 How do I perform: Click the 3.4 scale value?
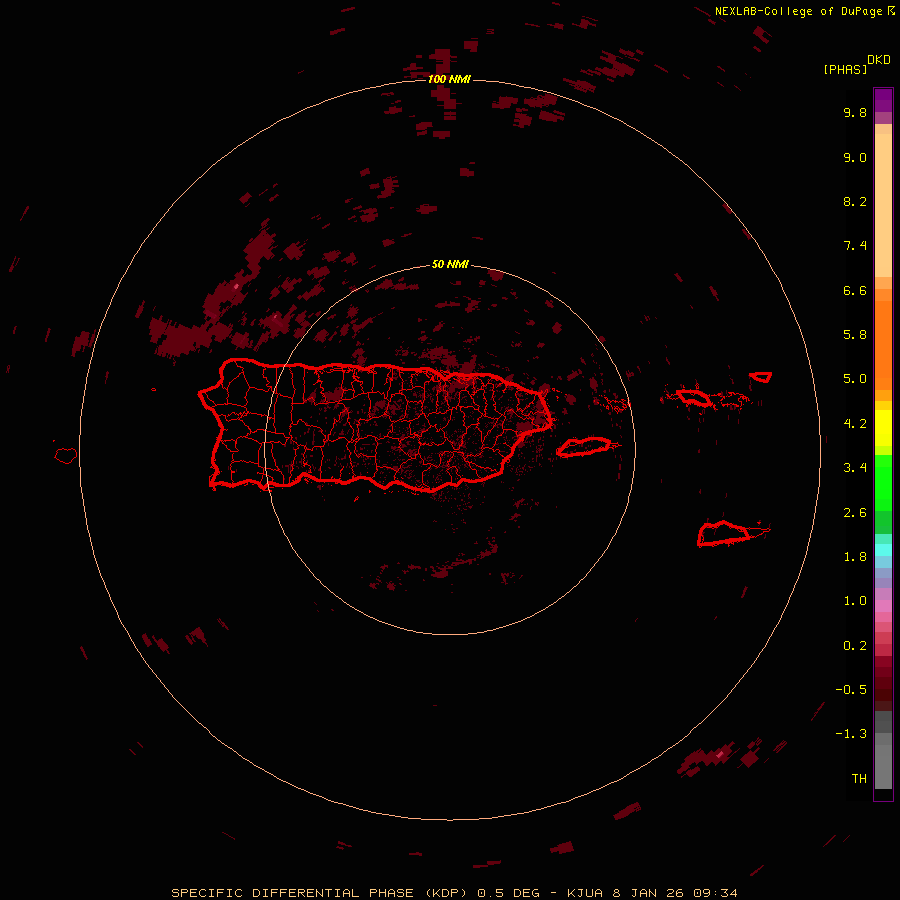coord(855,468)
